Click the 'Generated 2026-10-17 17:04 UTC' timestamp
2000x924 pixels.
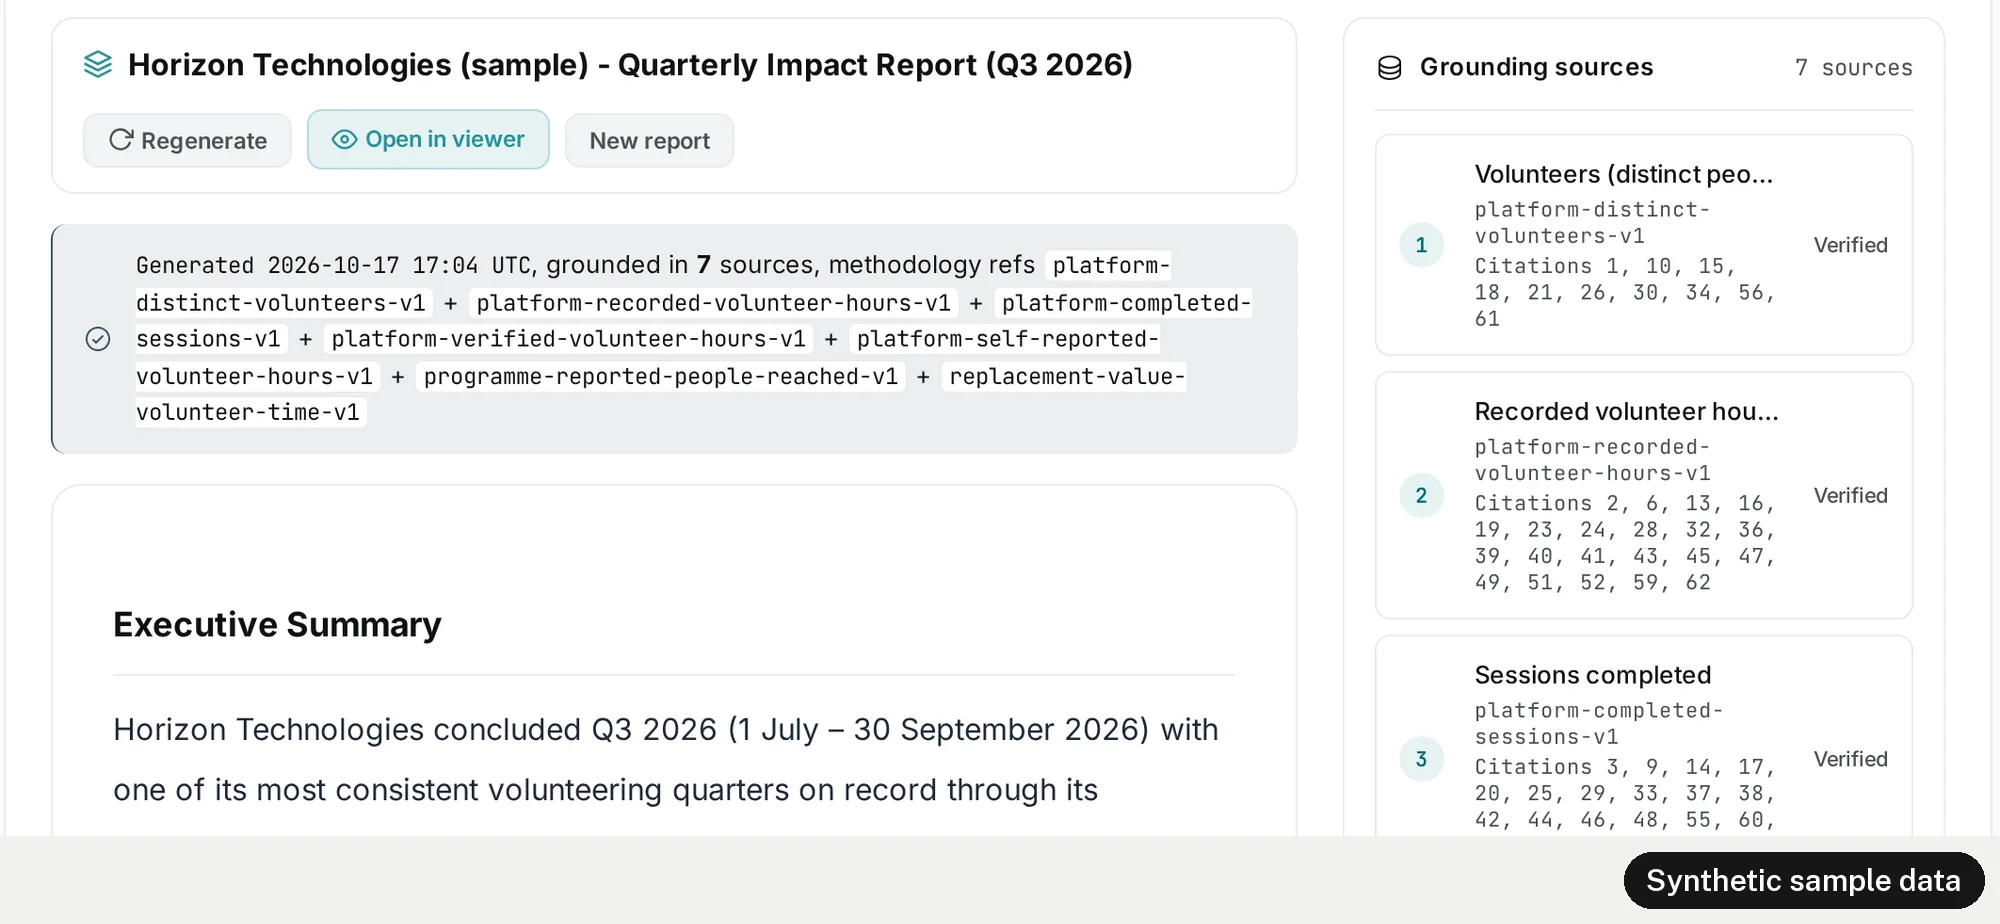tap(334, 265)
